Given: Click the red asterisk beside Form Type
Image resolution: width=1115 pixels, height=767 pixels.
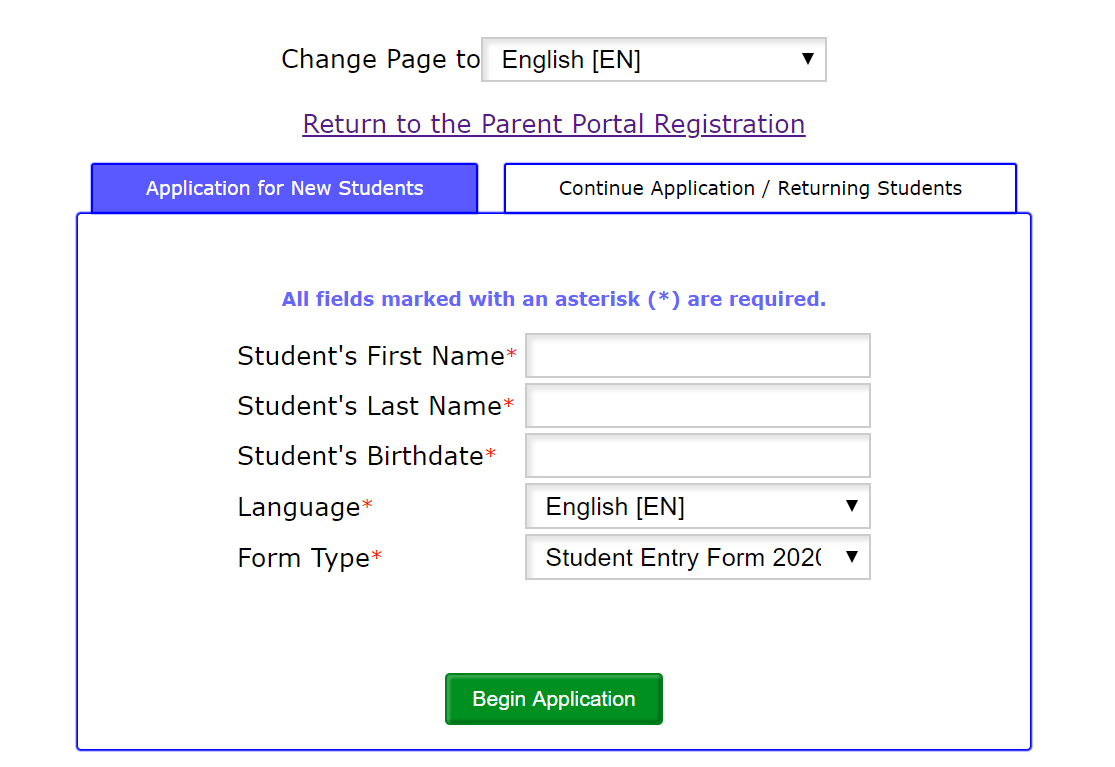Looking at the screenshot, I should coord(377,558).
